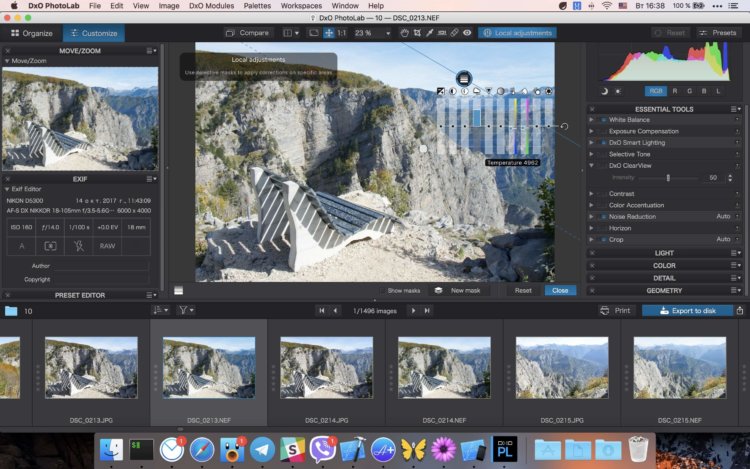Open the Palettes menu
This screenshot has height=469, width=750.
(257, 6)
